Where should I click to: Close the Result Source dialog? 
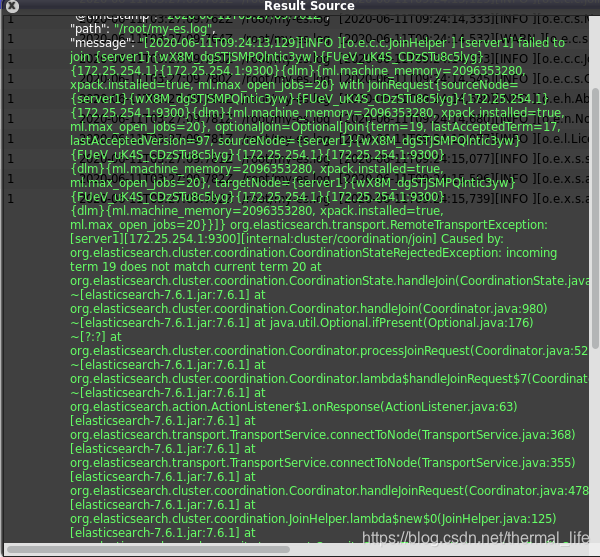point(12,5)
